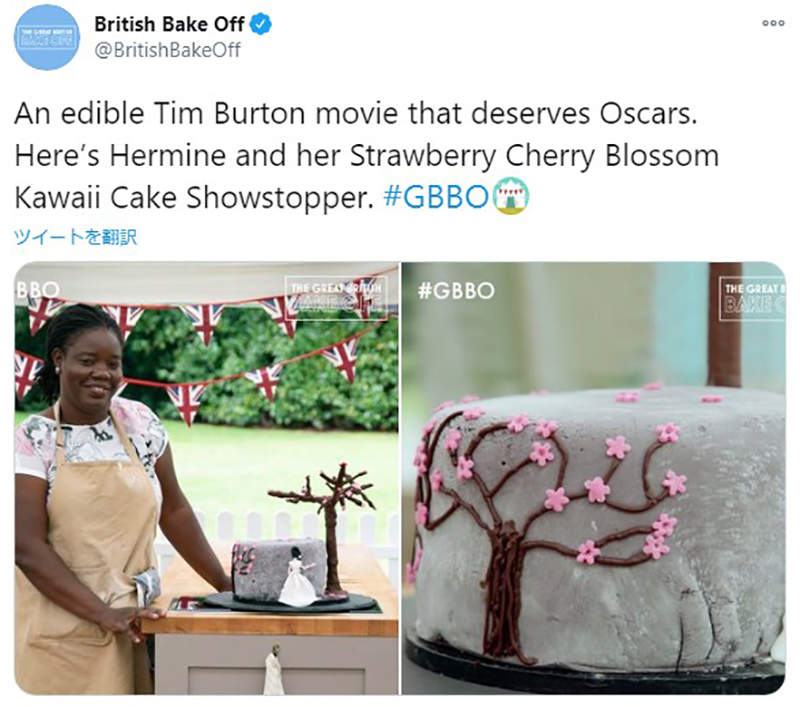Open the cherry blossom cake close-up photo
This screenshot has height=707, width=800.
pos(593,478)
